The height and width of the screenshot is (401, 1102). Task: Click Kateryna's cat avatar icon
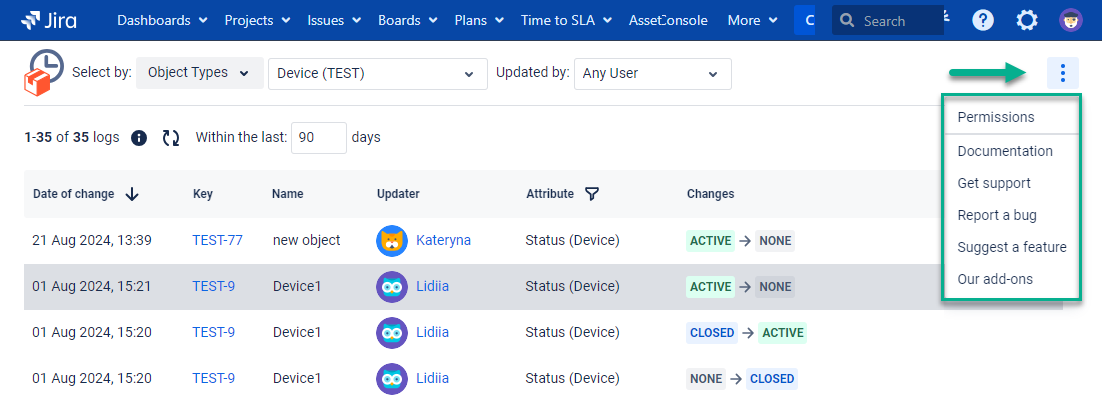392,241
